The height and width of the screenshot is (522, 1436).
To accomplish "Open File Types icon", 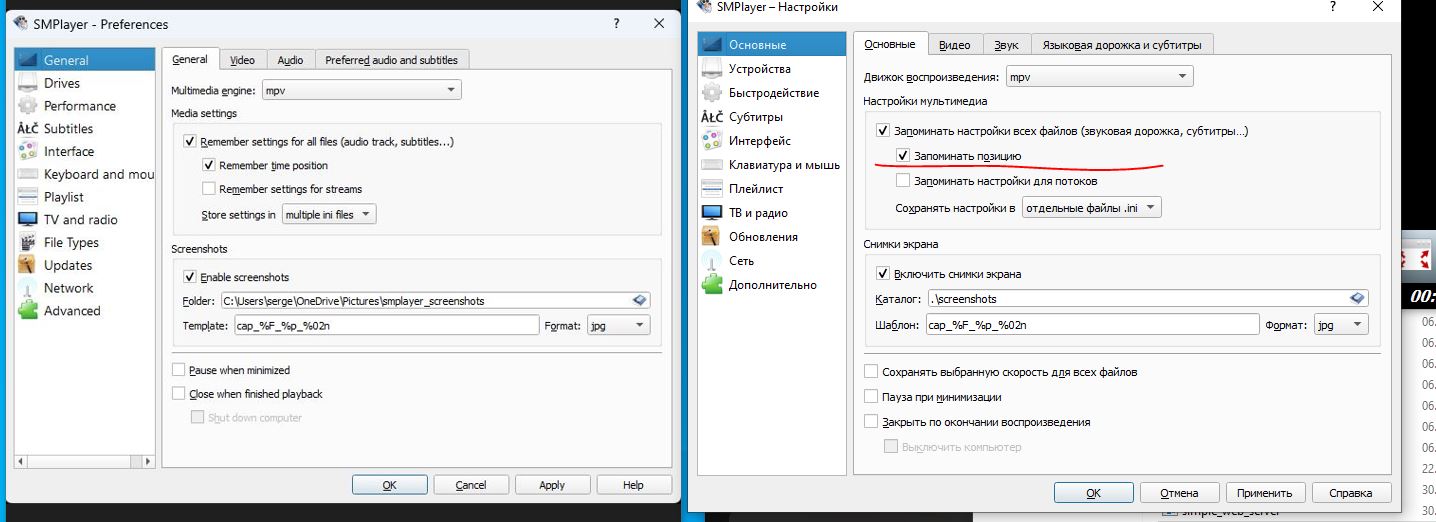I will (27, 242).
